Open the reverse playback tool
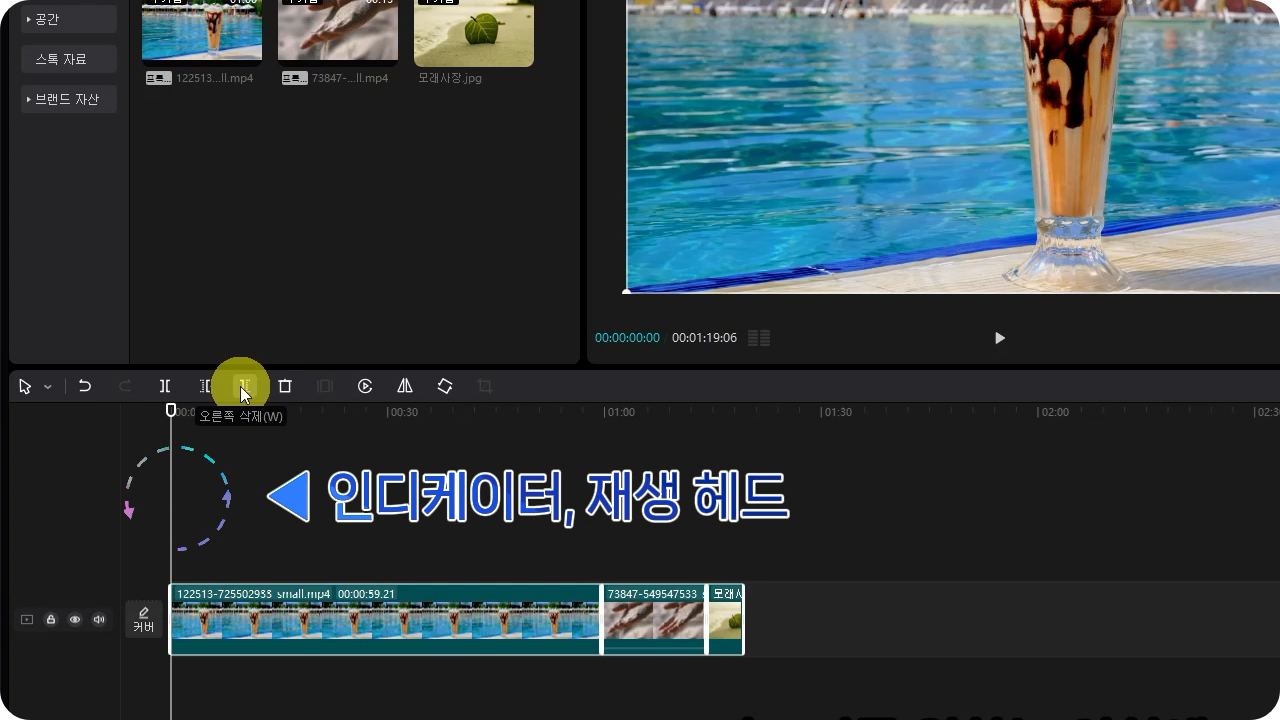 coord(365,386)
